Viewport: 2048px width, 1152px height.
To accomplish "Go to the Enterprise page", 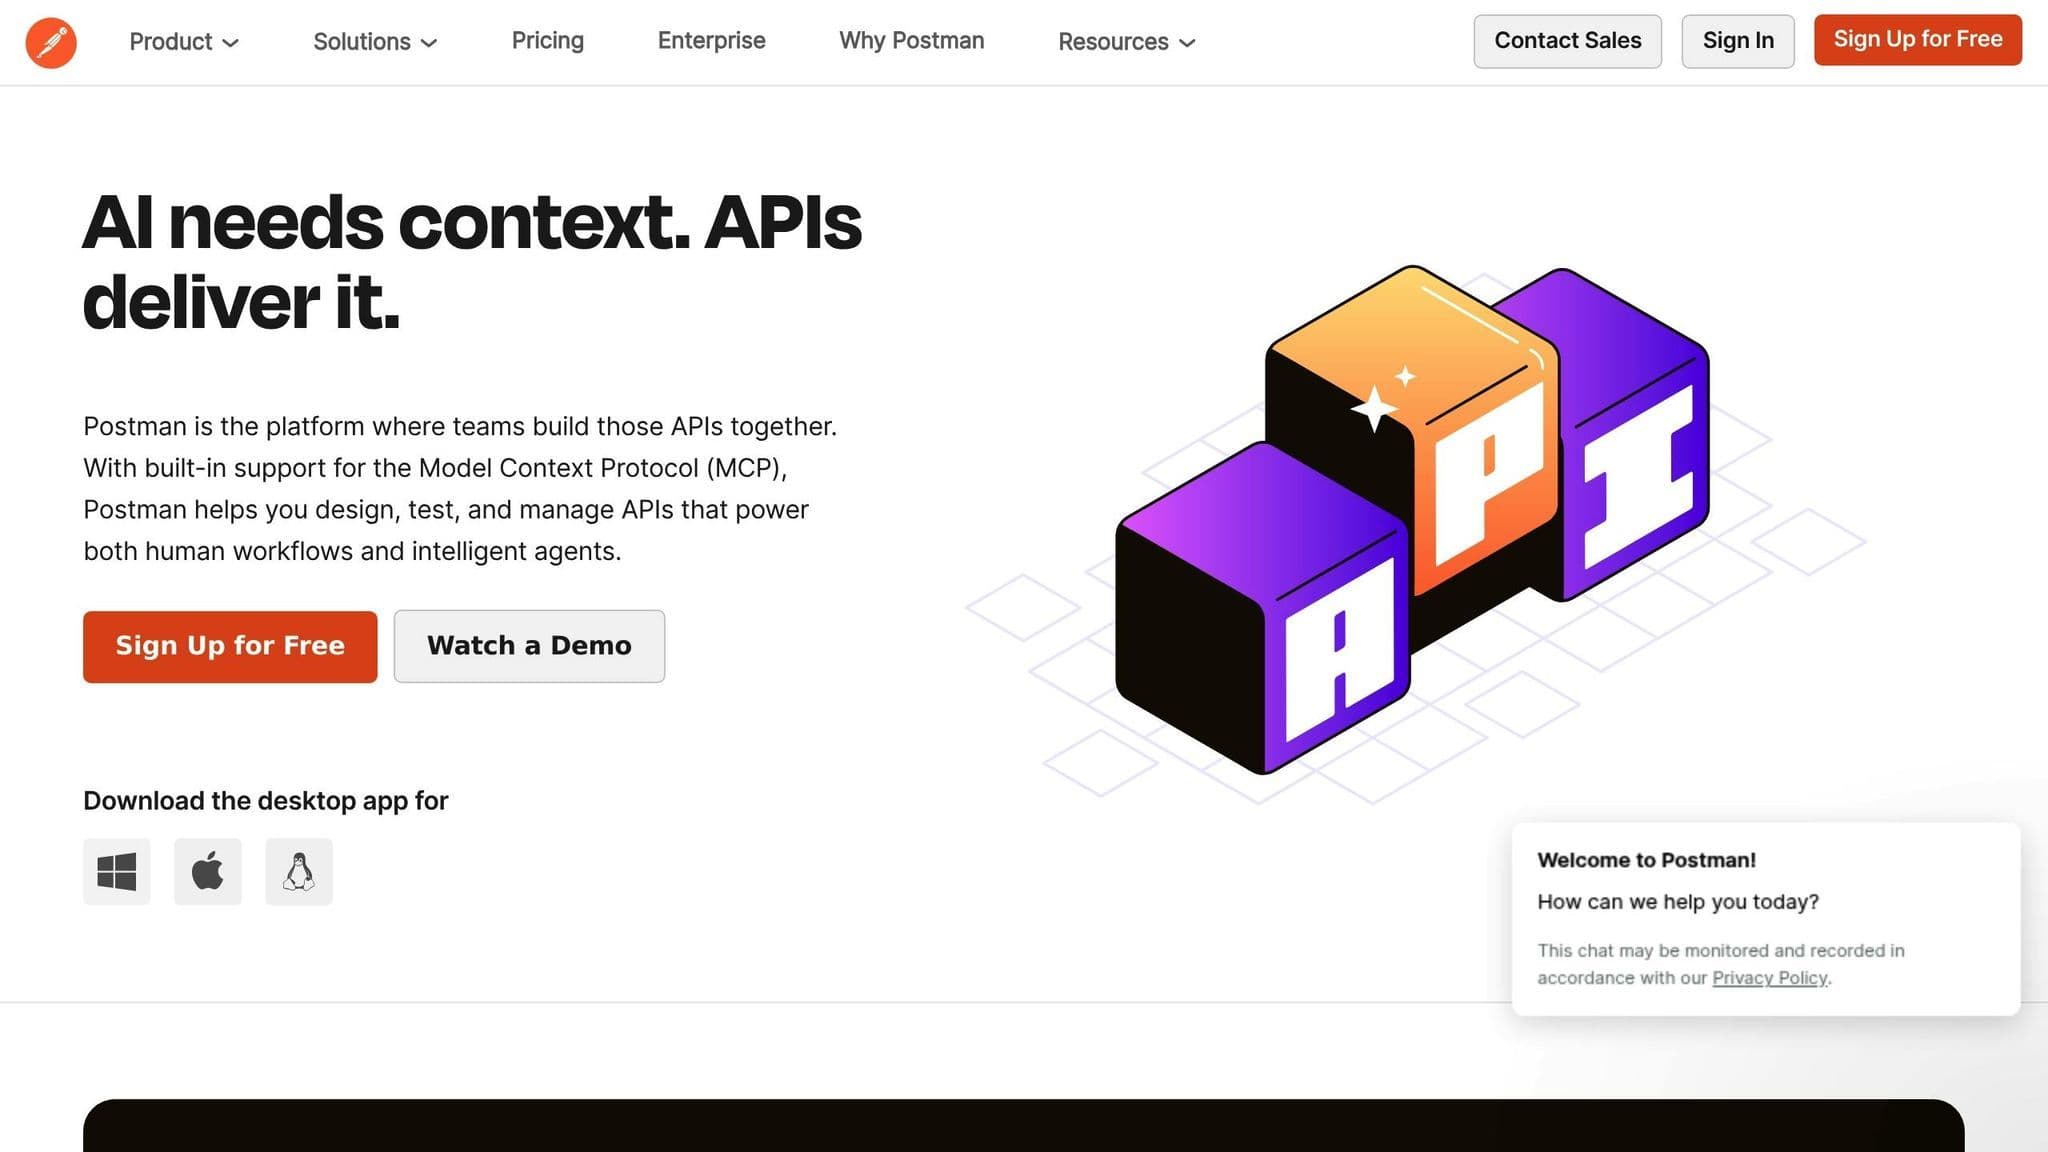I will pos(712,41).
